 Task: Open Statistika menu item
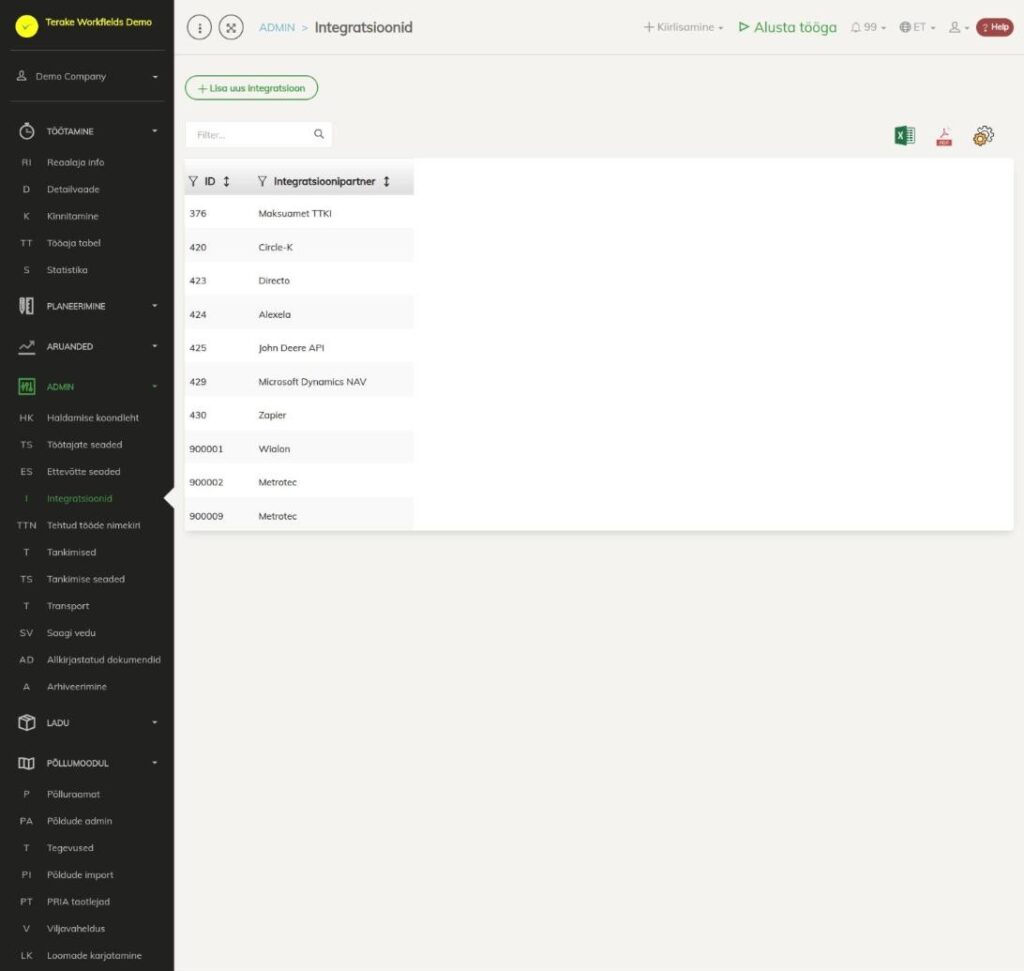[x=67, y=270]
